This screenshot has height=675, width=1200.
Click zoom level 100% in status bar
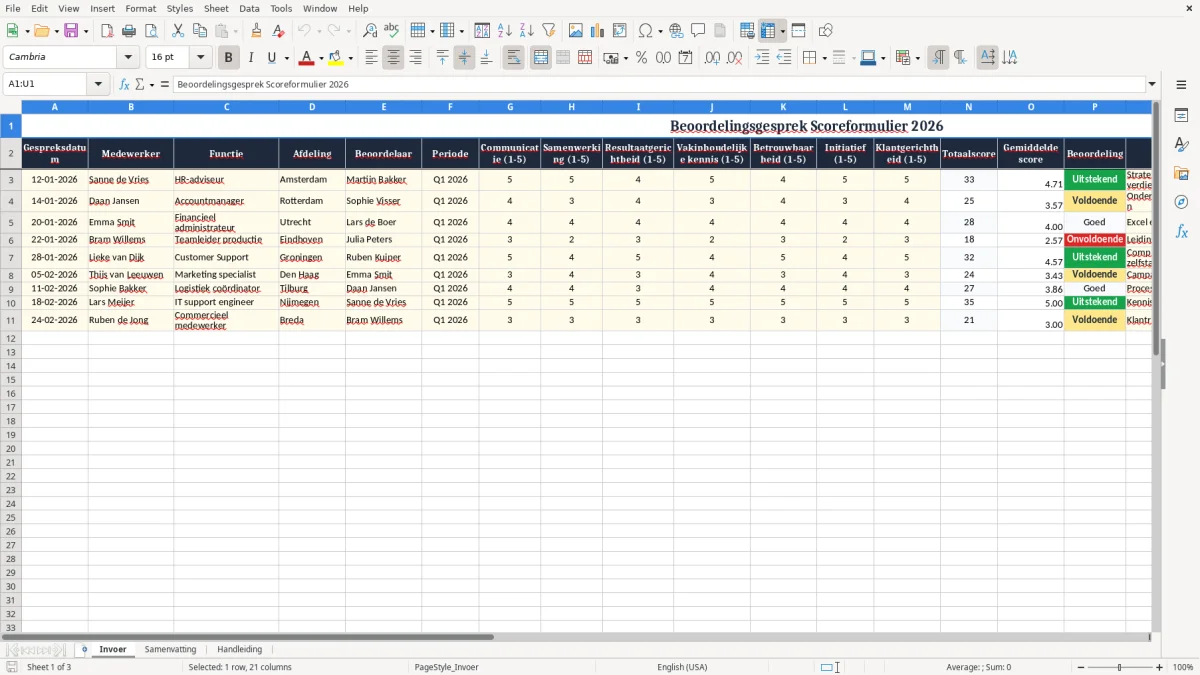click(x=1183, y=667)
